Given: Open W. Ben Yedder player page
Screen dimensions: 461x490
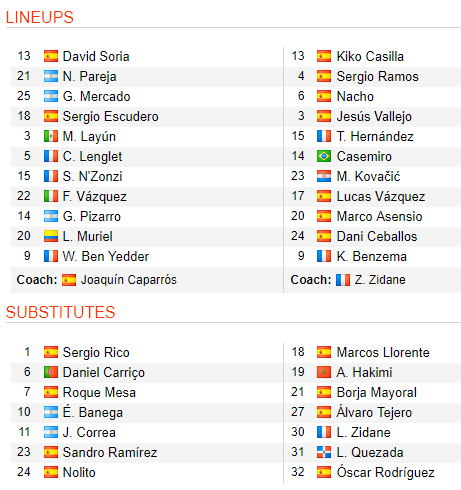Looking at the screenshot, I should click(106, 256).
